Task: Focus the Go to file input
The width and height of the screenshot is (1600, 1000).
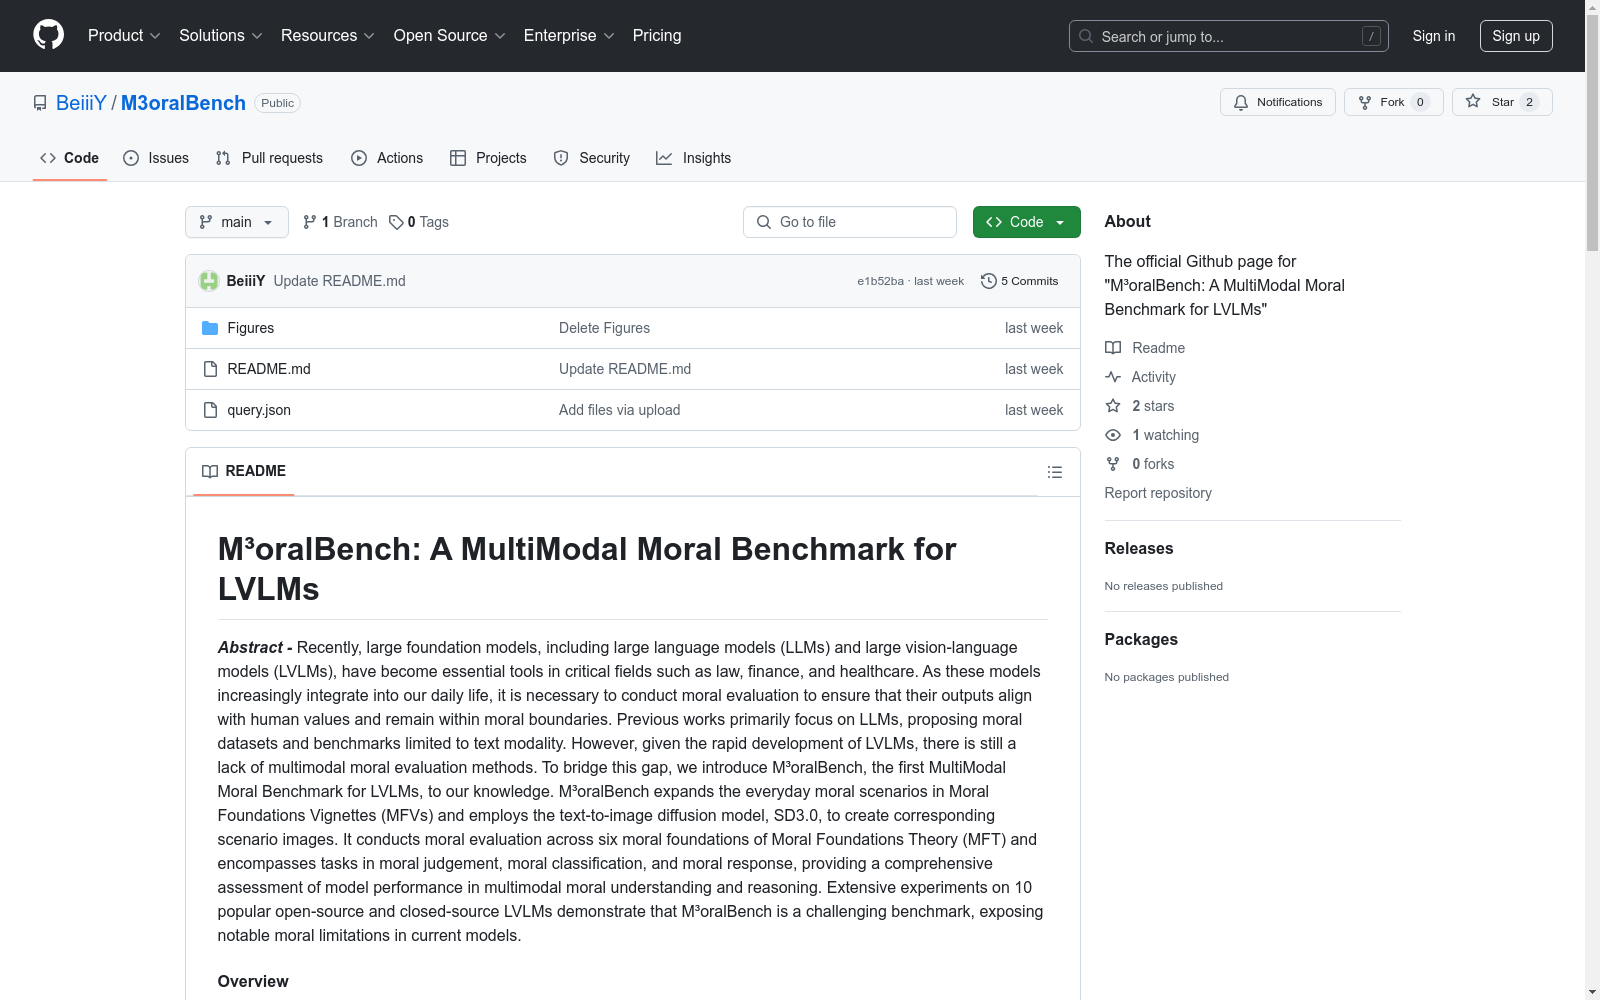Action: point(850,222)
